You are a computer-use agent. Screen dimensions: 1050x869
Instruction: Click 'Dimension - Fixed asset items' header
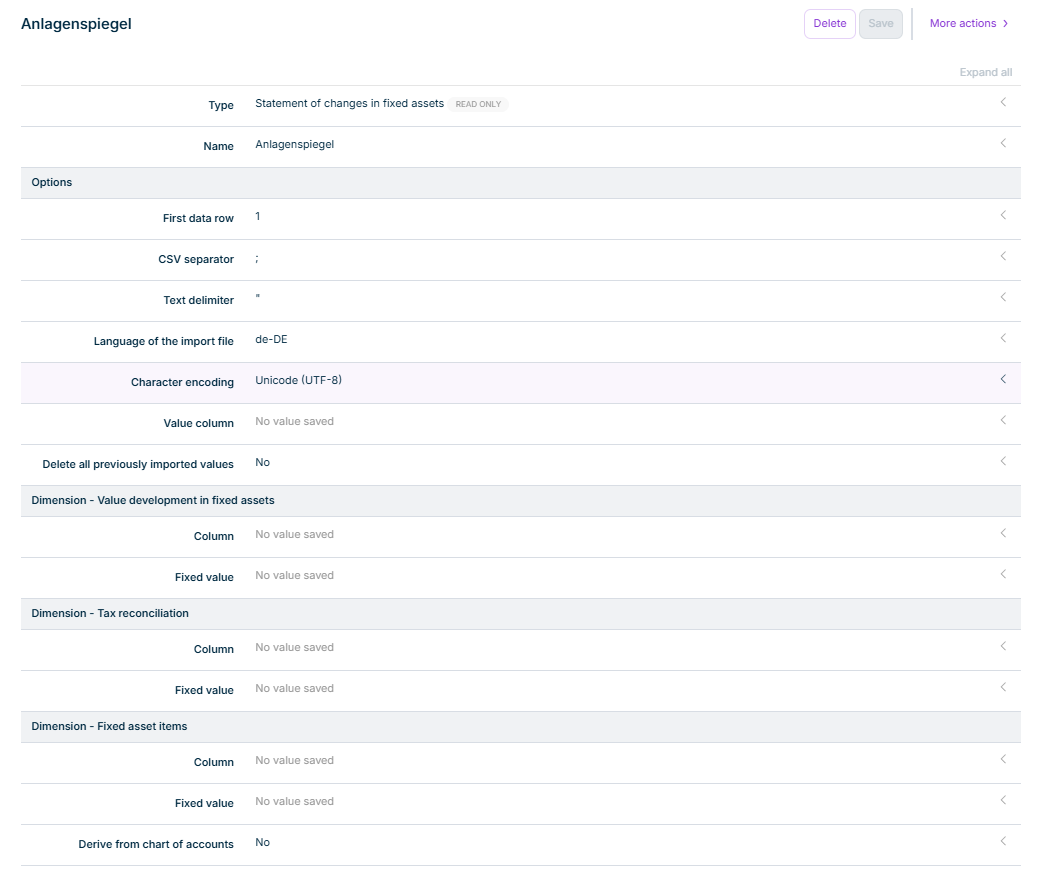(521, 727)
